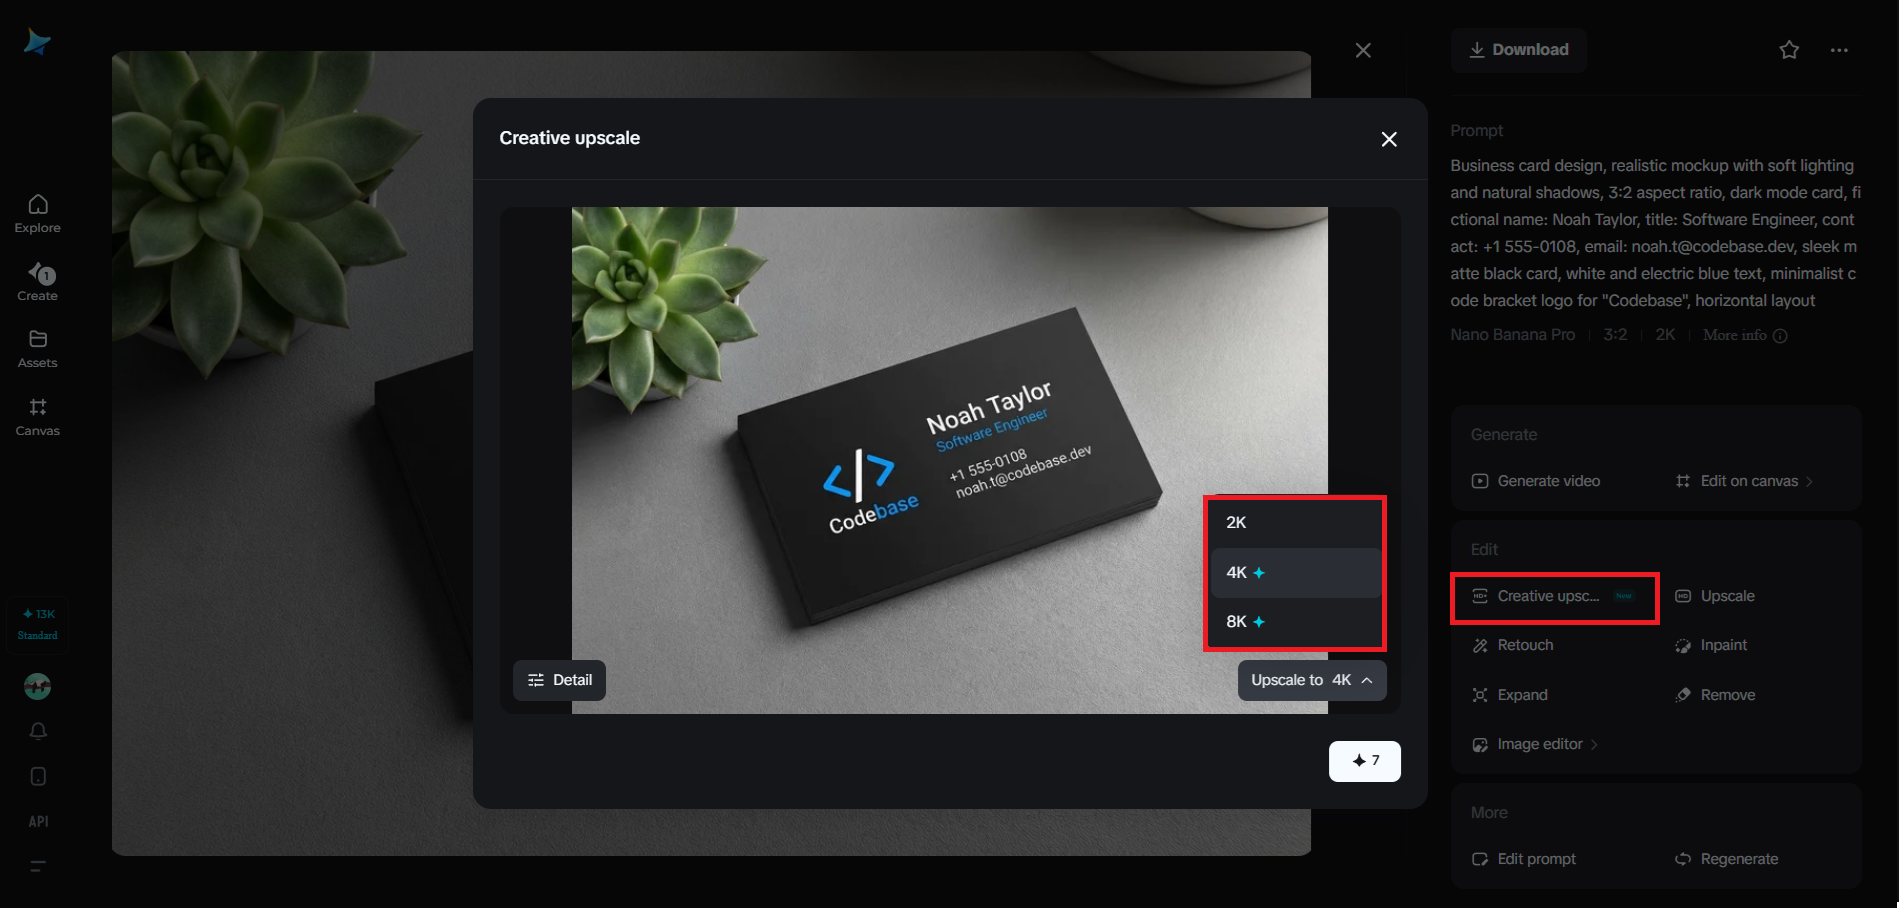Collapse the Upscale to 4K dropdown
Image resolution: width=1899 pixels, height=908 pixels.
coord(1312,680)
